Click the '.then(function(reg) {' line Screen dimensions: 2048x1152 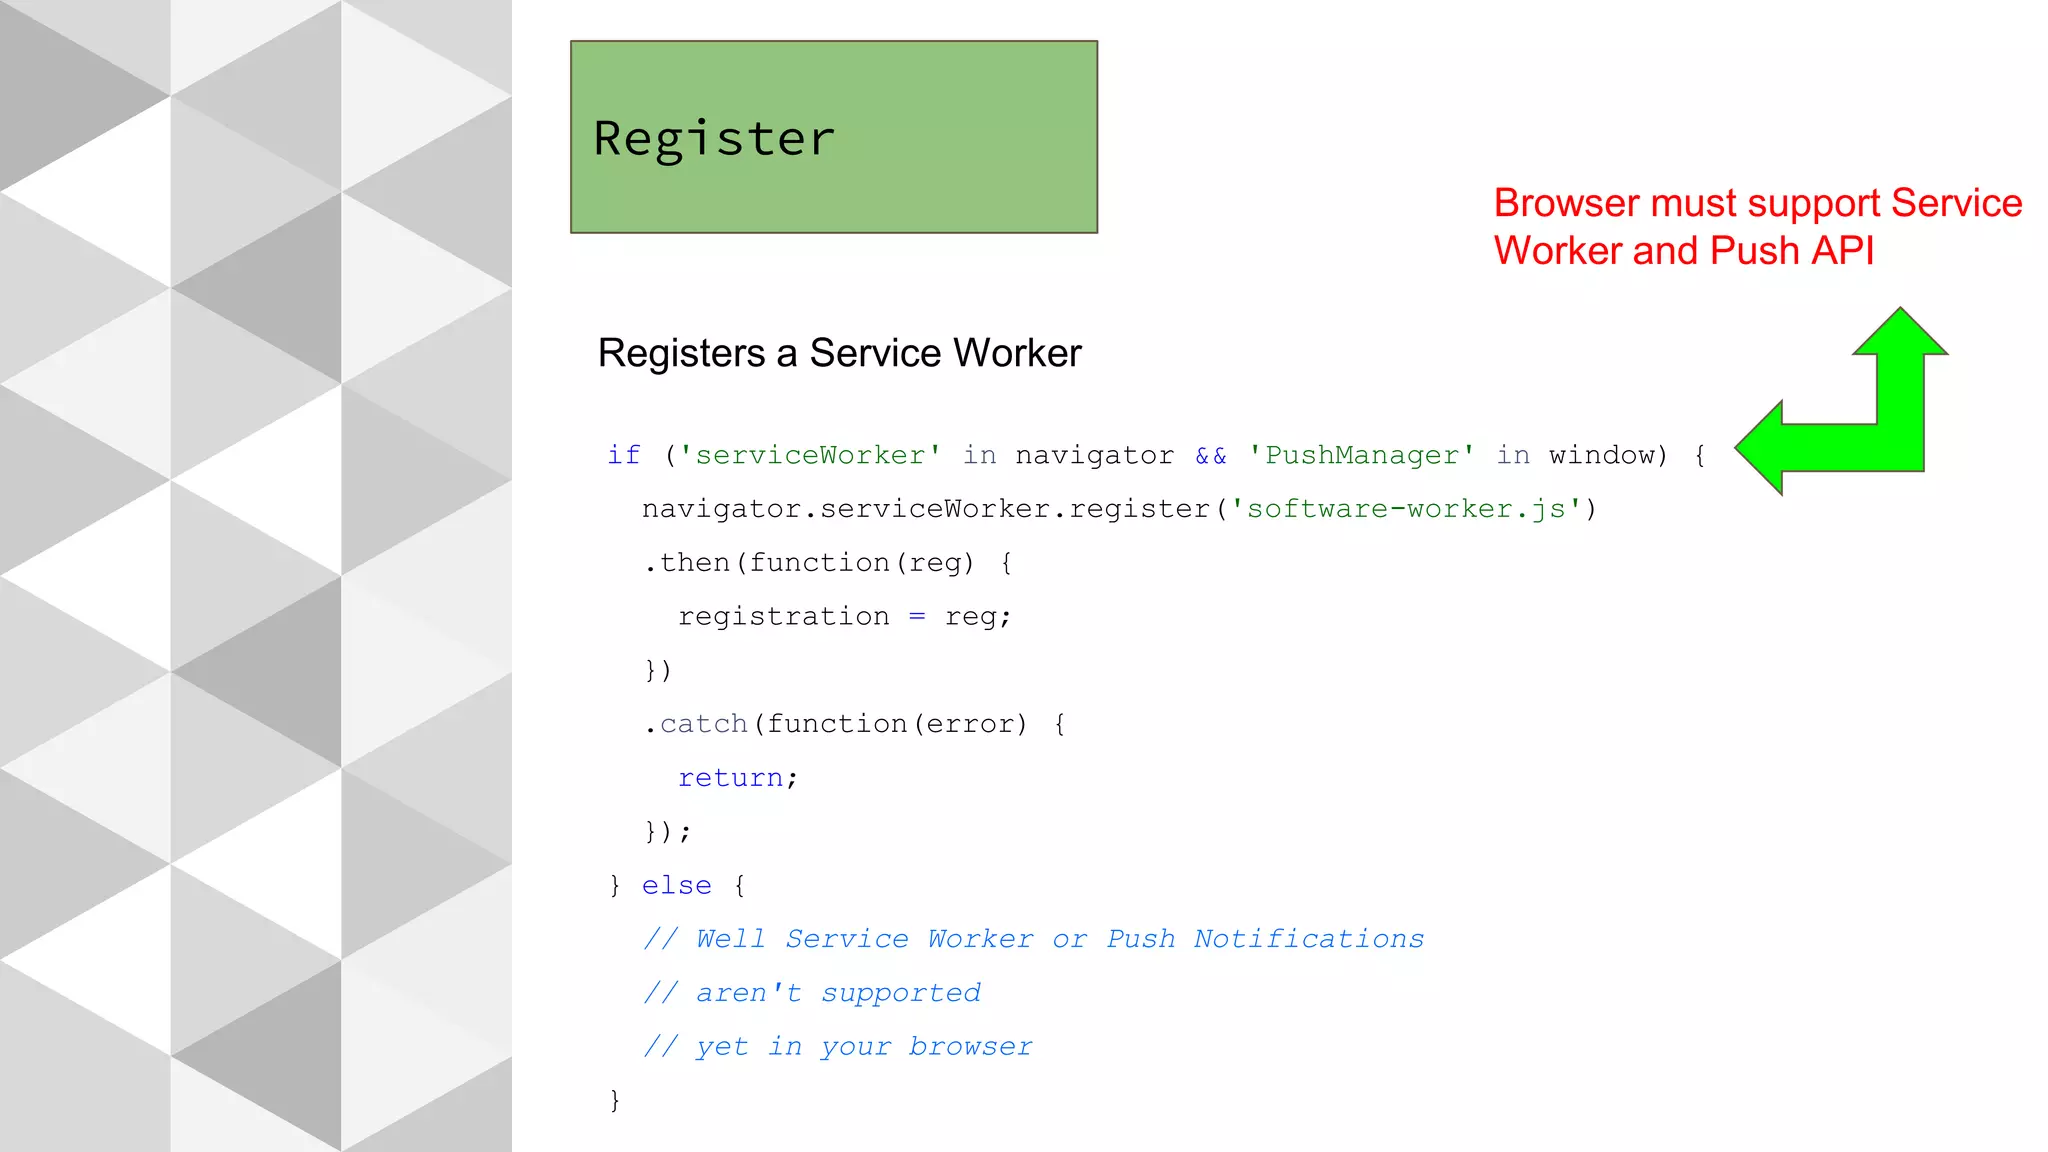828,563
